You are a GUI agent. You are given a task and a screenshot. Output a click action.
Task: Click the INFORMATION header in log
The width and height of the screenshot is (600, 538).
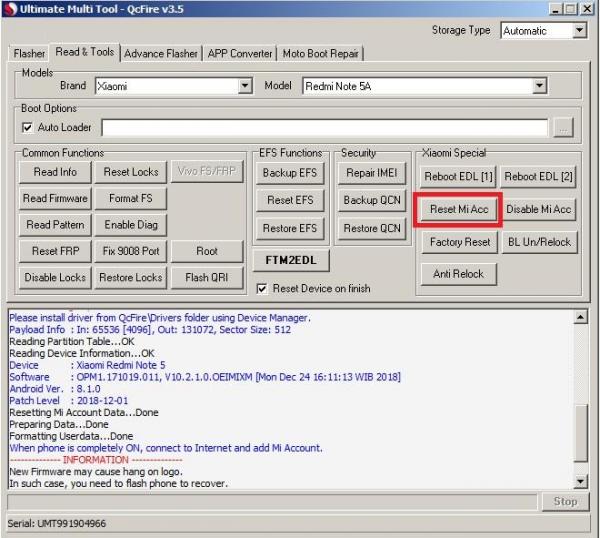pyautogui.click(x=96, y=460)
